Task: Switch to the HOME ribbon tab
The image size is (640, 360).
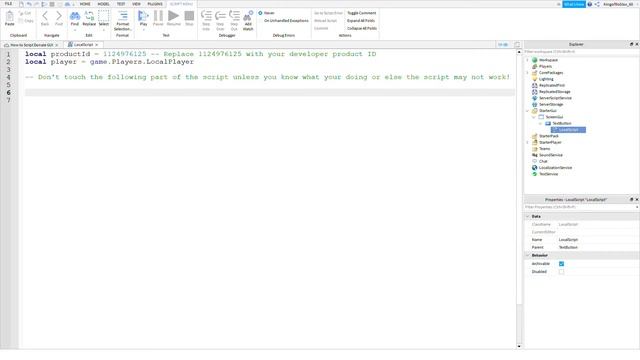Action: [85, 4]
